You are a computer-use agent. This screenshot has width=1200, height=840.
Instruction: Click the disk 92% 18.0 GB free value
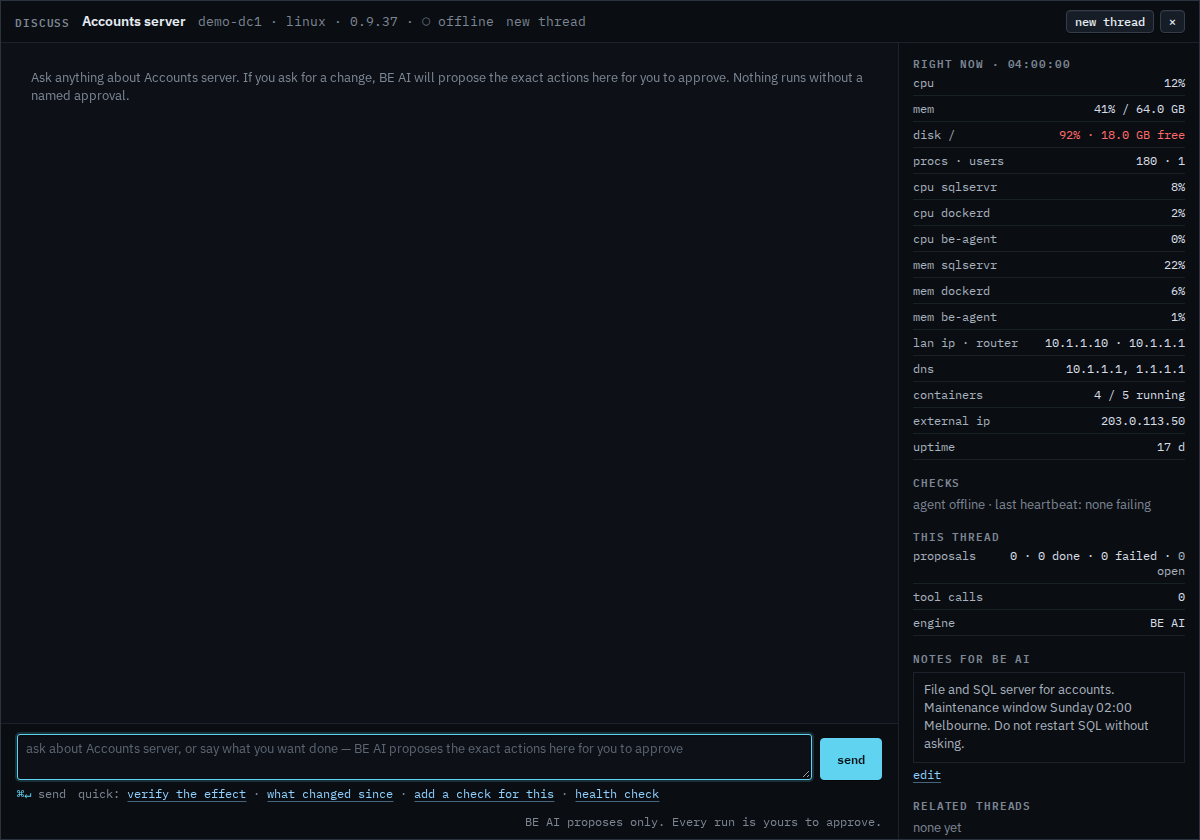point(1122,135)
